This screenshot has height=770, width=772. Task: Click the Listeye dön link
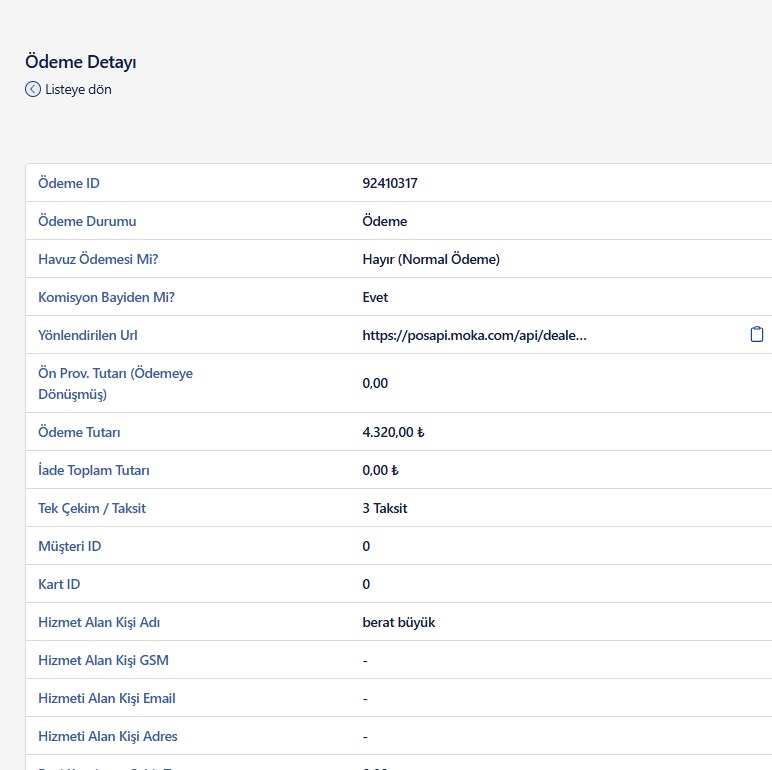(78, 89)
